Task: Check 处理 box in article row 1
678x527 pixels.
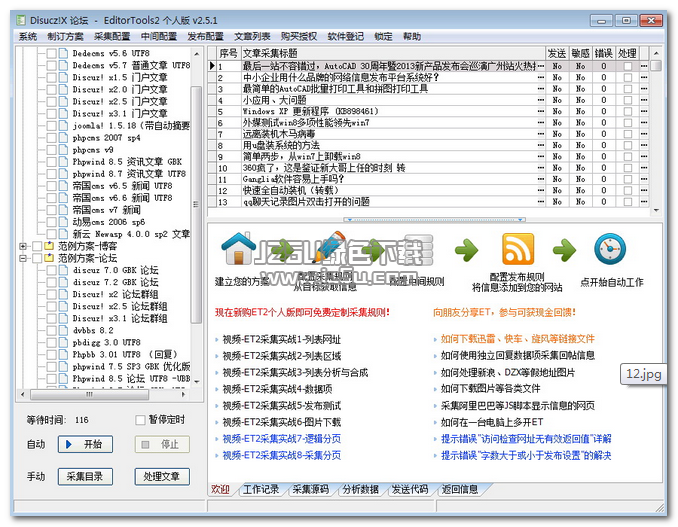Action: pyautogui.click(x=627, y=66)
